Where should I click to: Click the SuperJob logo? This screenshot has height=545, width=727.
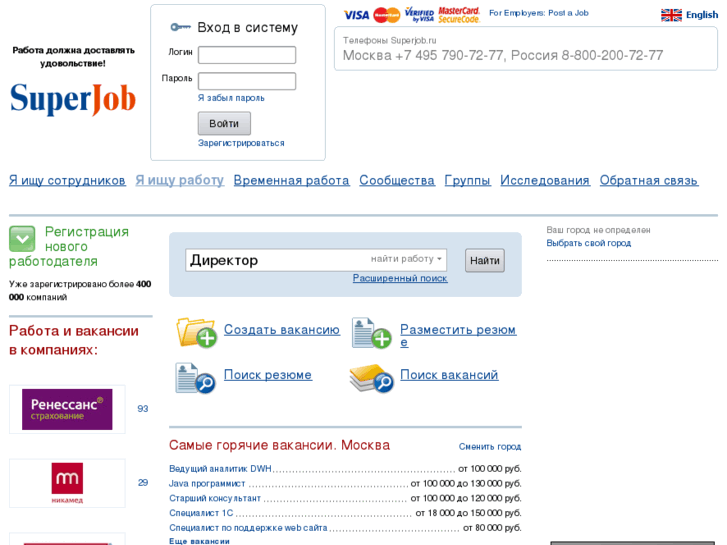click(73, 99)
